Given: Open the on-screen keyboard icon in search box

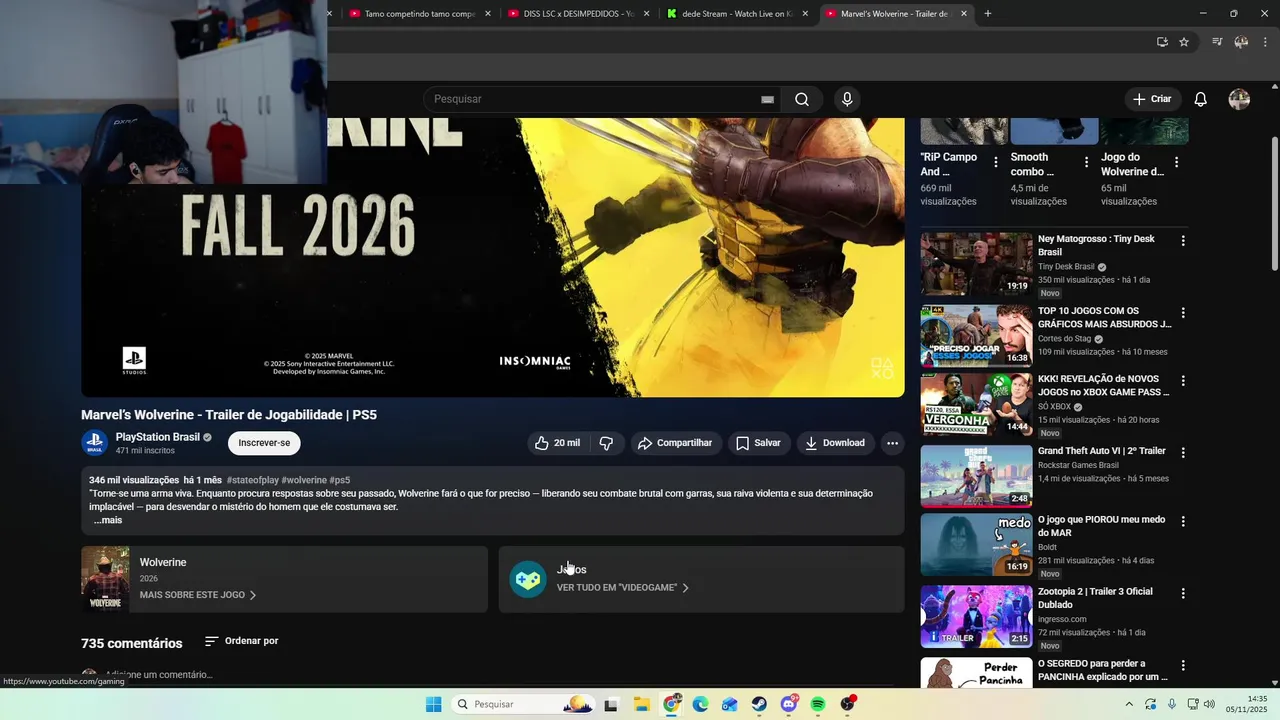Looking at the screenshot, I should coord(767,99).
